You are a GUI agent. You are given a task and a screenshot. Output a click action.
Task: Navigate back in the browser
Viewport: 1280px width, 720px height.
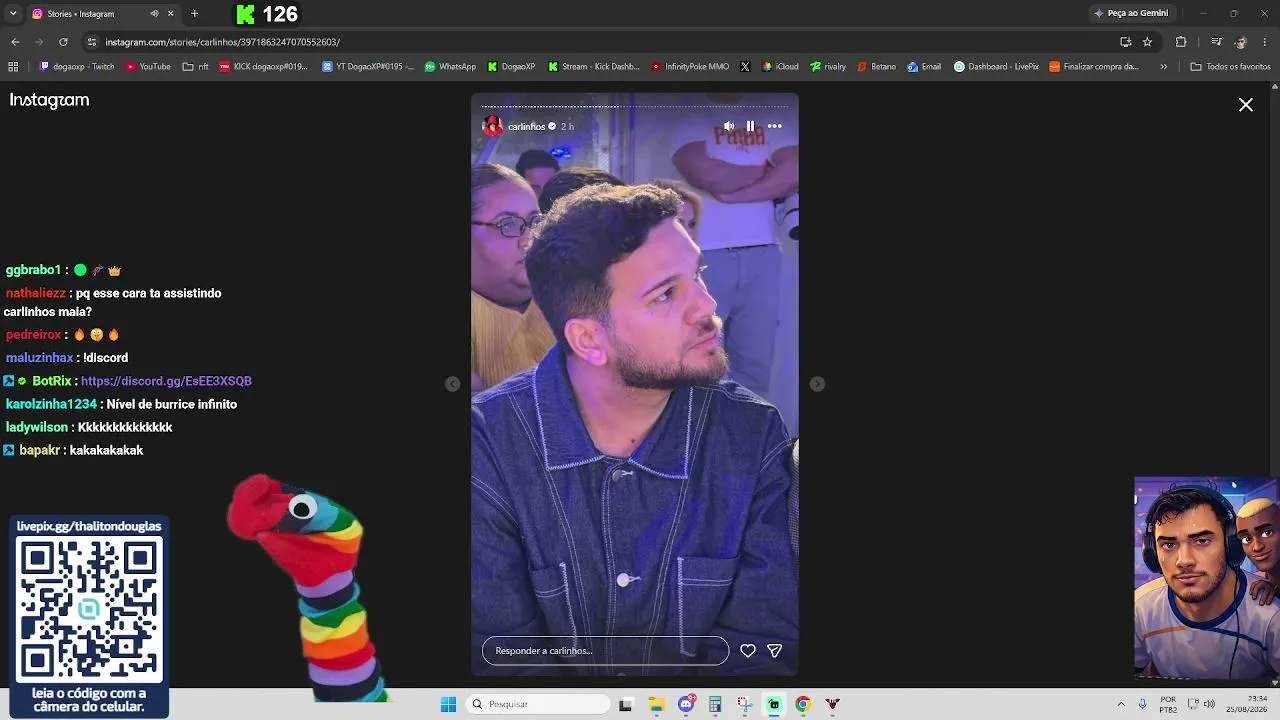[15, 42]
